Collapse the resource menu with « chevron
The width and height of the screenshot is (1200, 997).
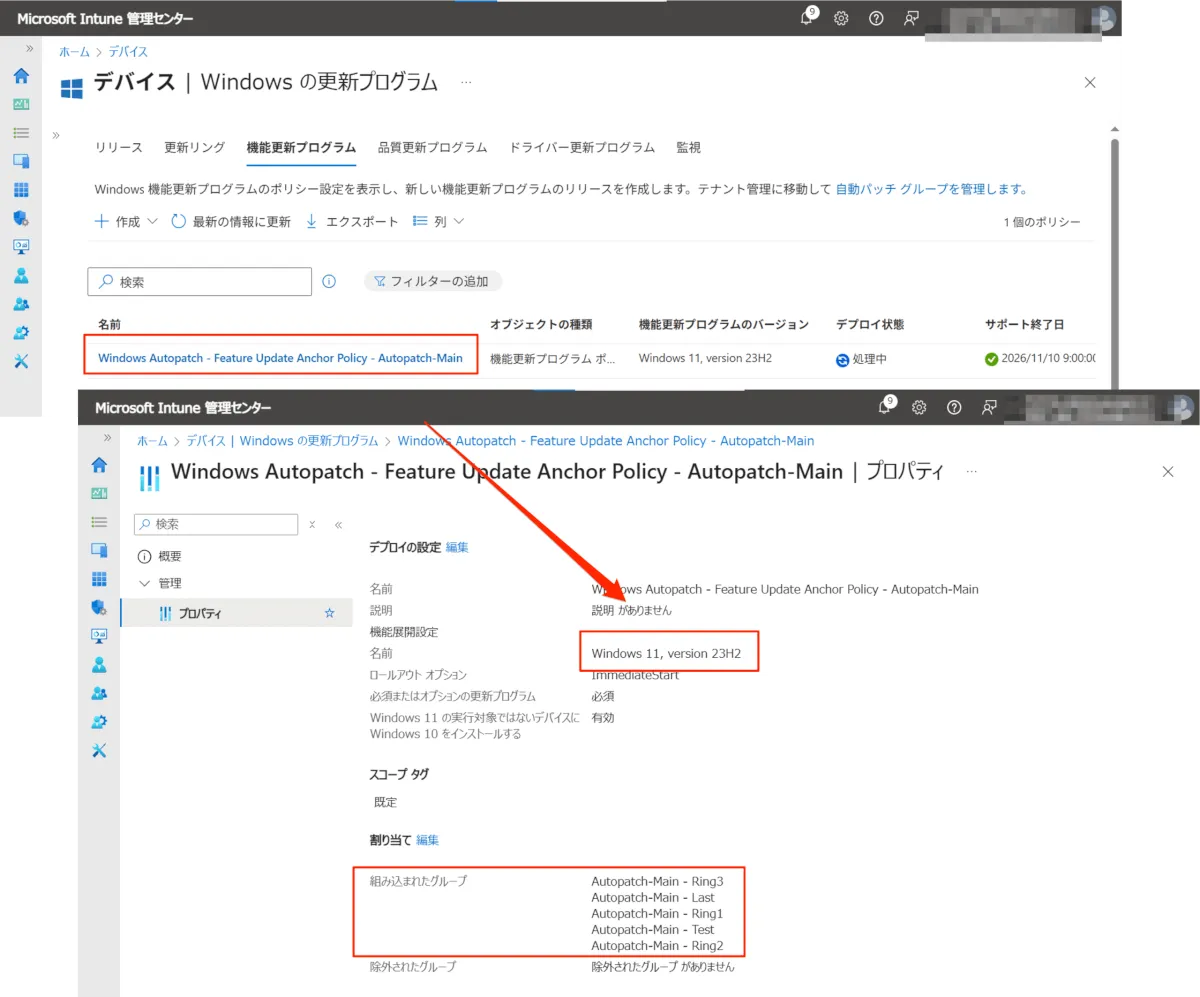click(x=338, y=524)
